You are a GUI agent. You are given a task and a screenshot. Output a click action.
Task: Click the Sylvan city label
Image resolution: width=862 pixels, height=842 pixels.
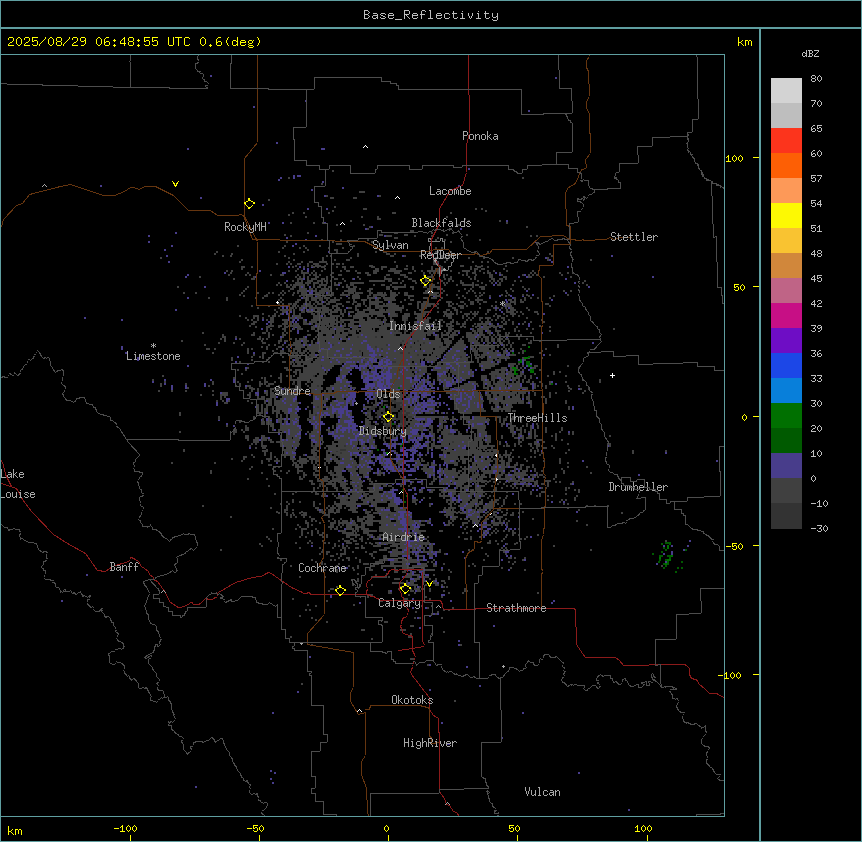coord(390,245)
